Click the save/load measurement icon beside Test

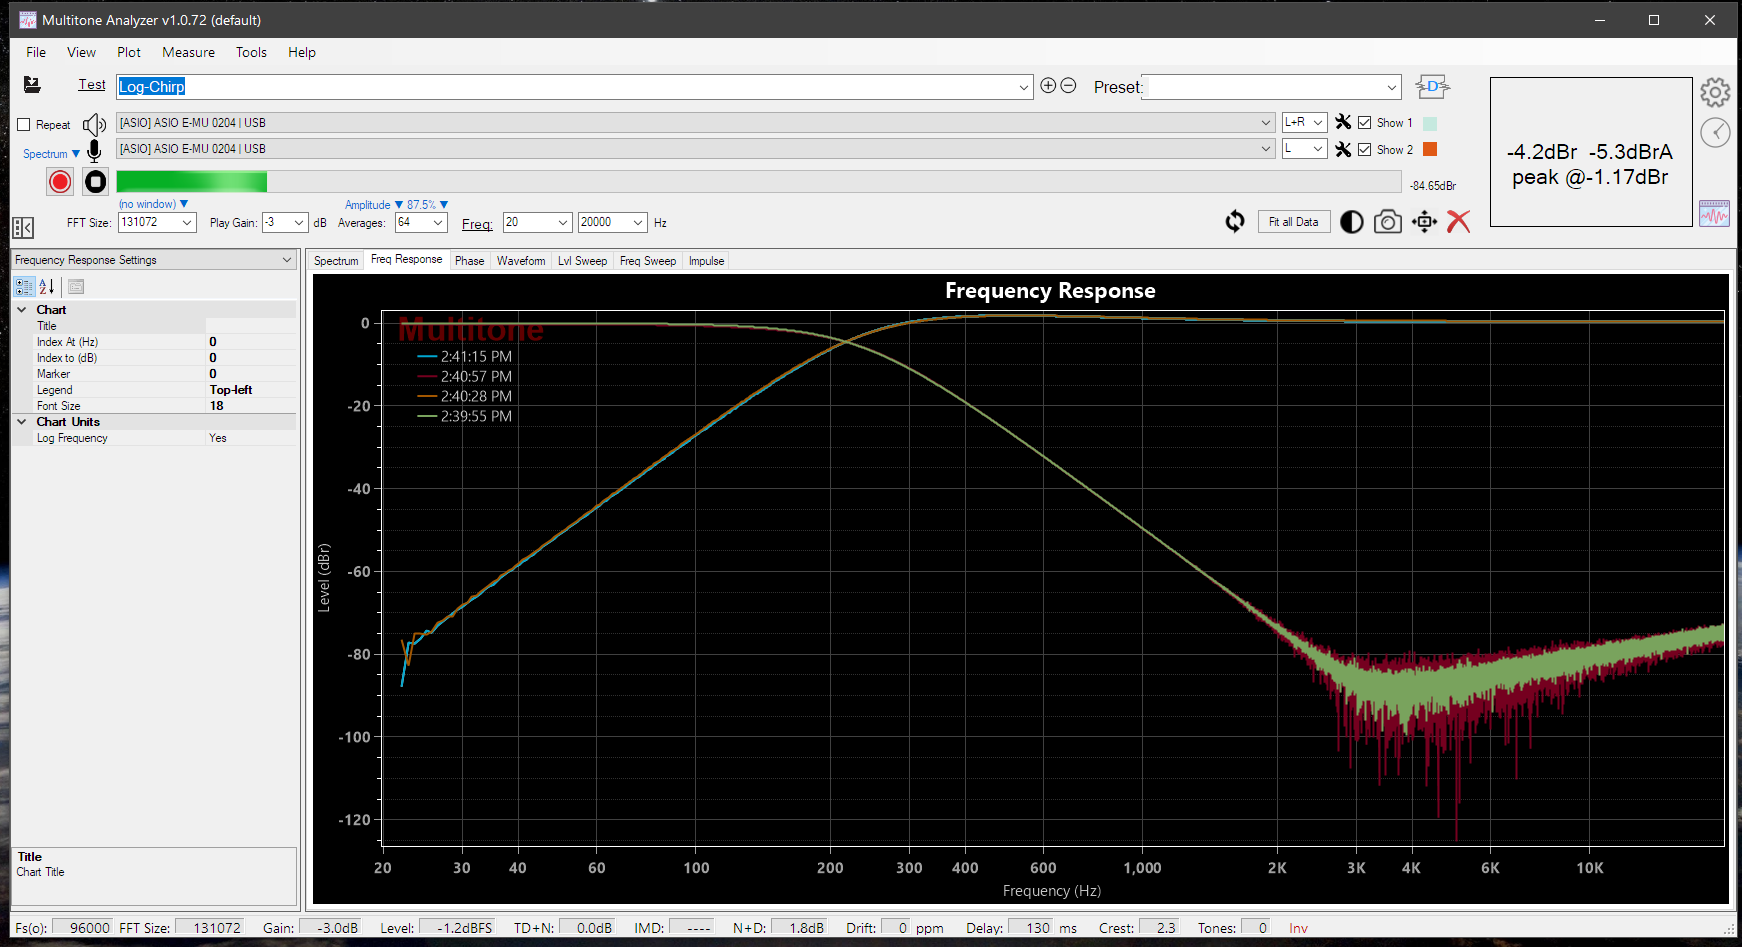click(x=32, y=85)
